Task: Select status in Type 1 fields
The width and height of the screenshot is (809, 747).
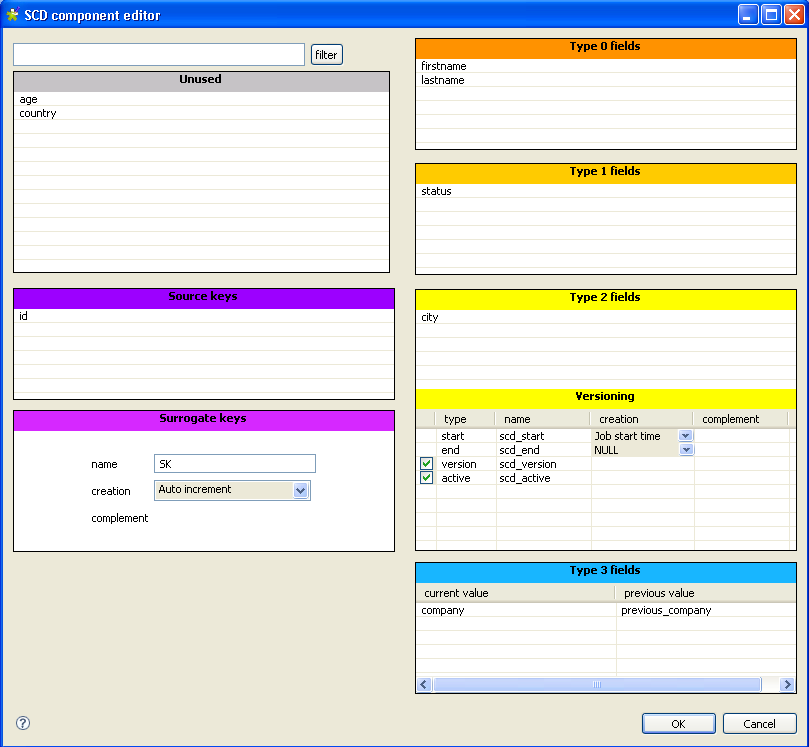Action: pyautogui.click(x=436, y=191)
